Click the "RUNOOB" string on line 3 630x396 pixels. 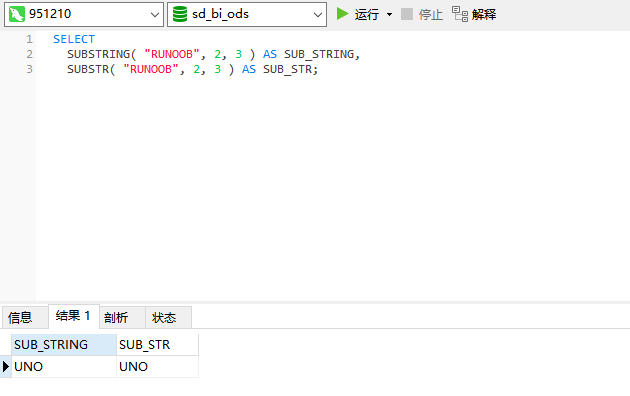tap(151, 69)
